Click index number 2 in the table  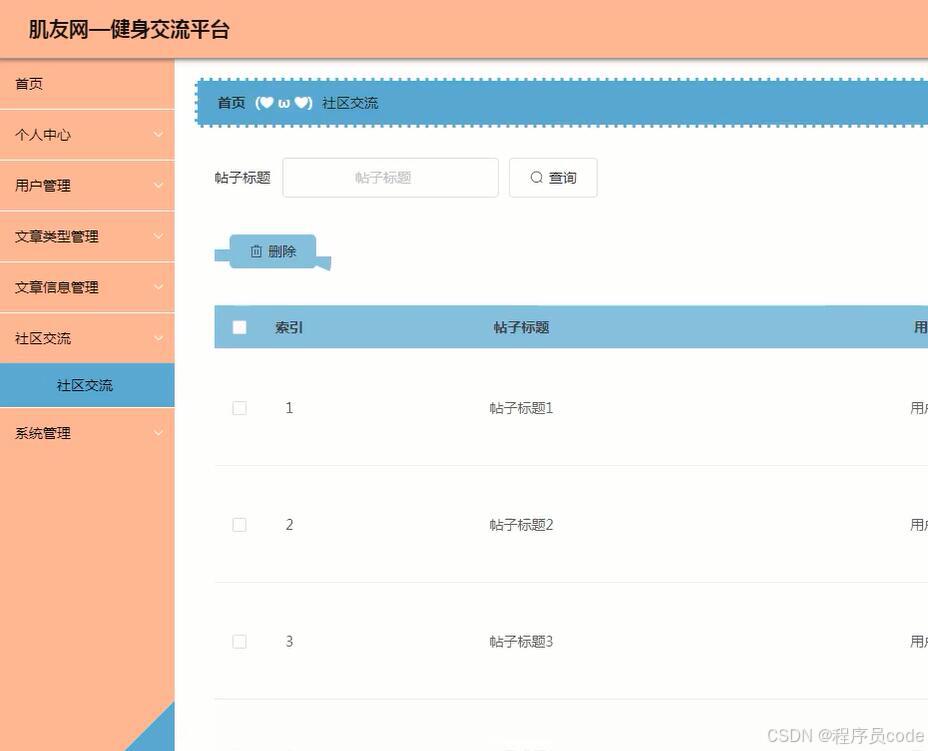pos(289,525)
